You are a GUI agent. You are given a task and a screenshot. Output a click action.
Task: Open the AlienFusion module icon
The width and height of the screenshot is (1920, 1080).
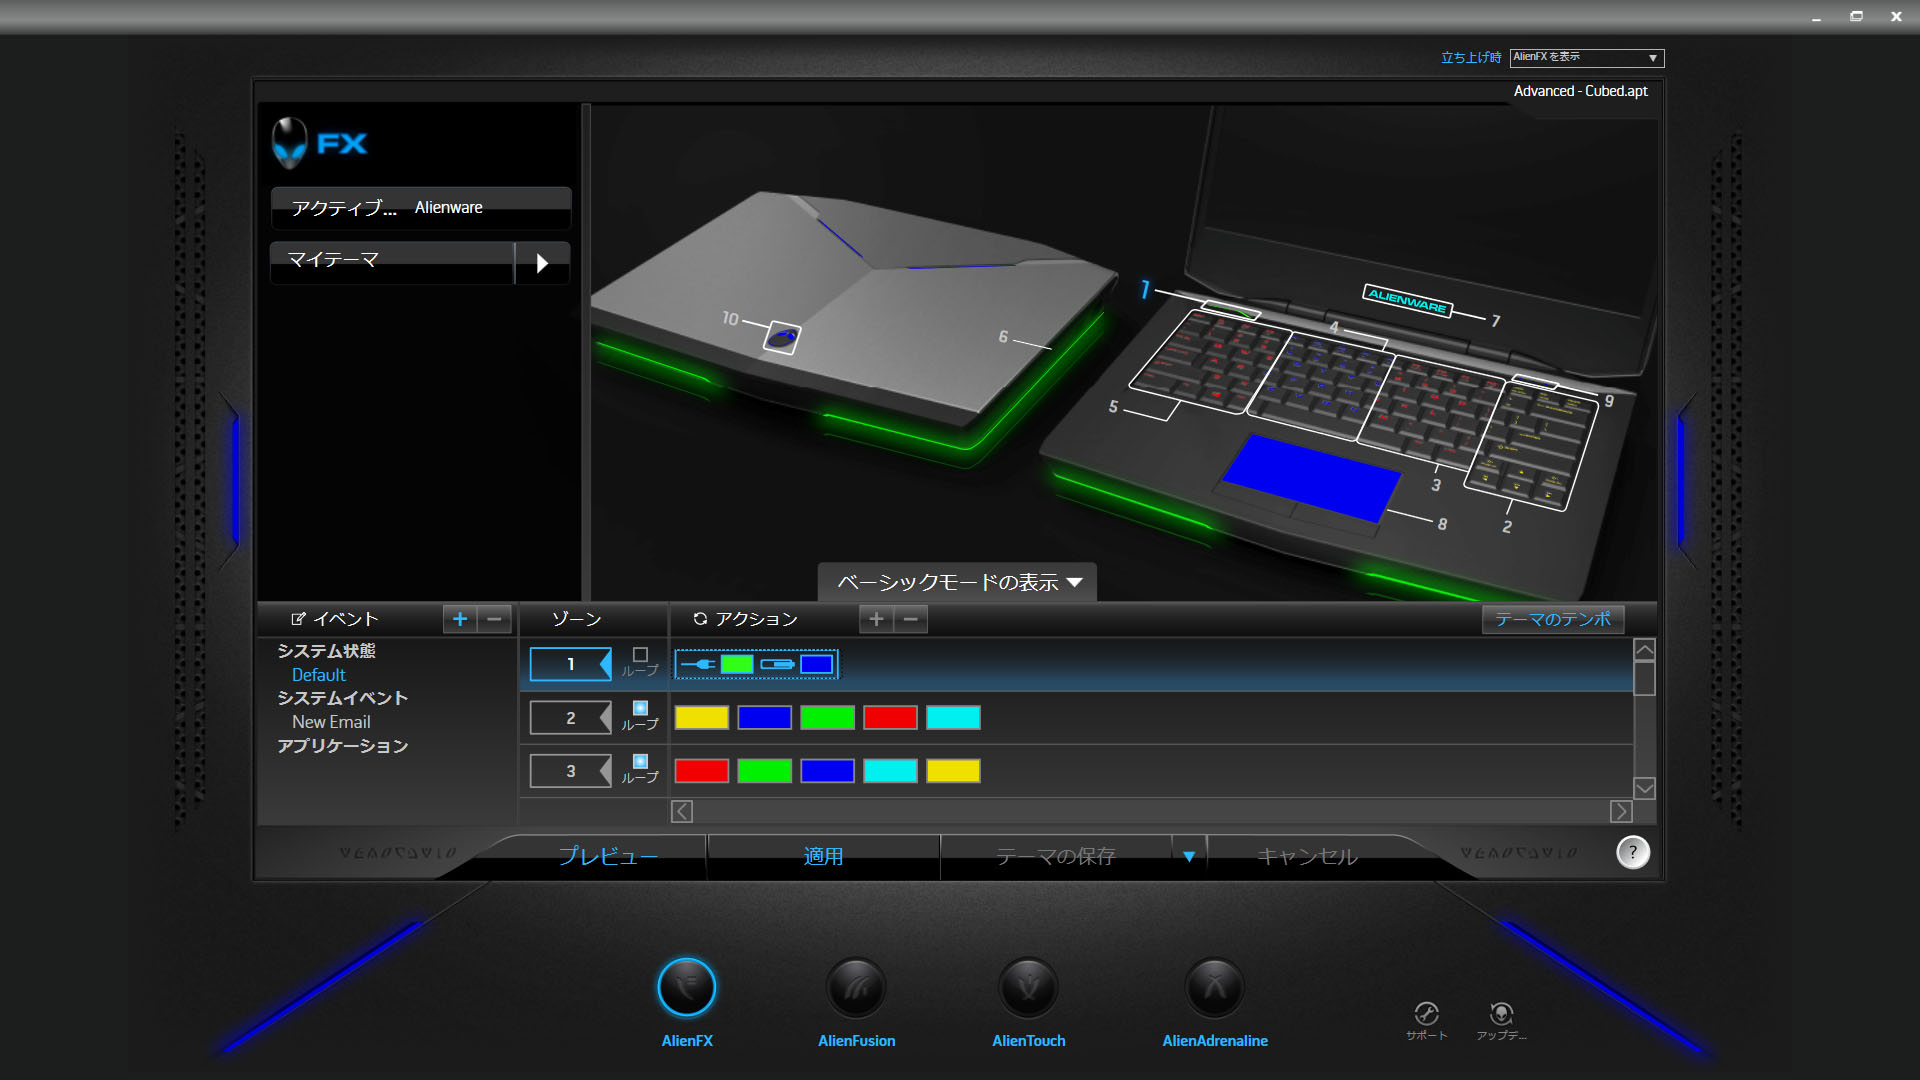856,988
